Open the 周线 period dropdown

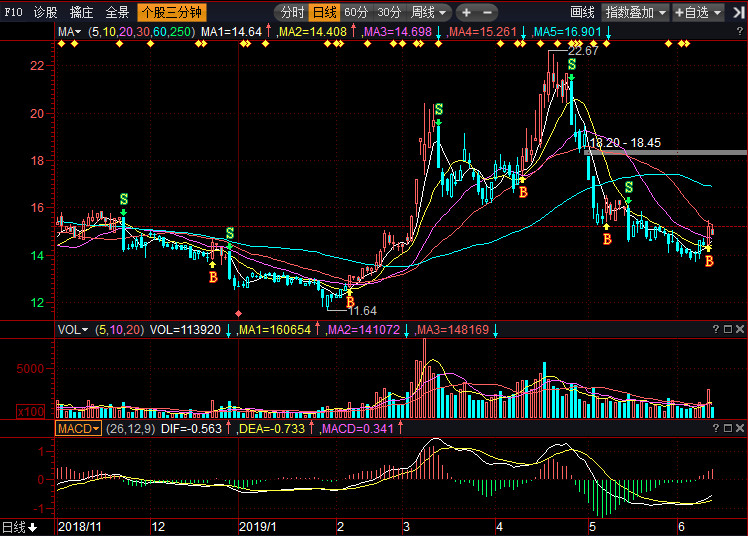pyautogui.click(x=429, y=13)
